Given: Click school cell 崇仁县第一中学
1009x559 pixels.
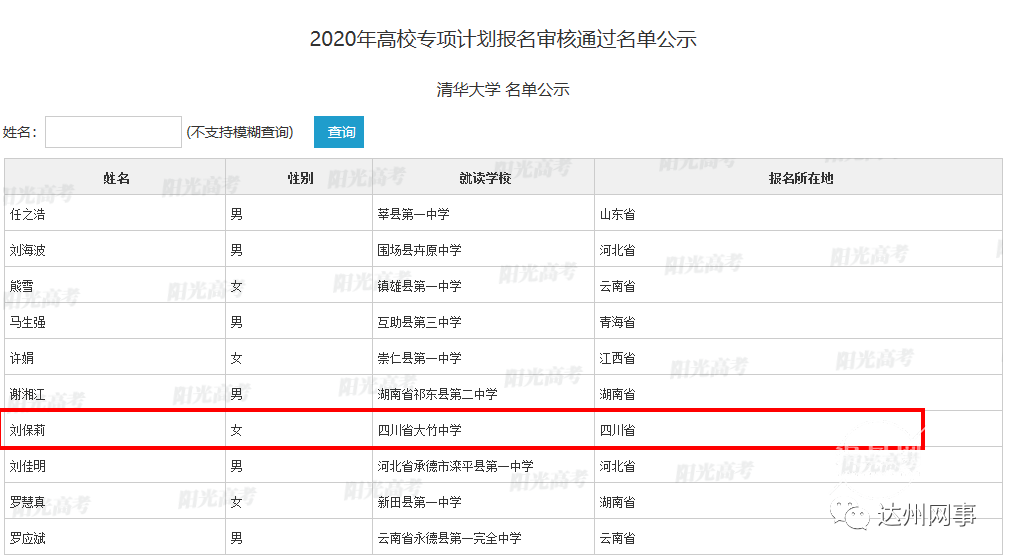Looking at the screenshot, I should coord(420,358).
